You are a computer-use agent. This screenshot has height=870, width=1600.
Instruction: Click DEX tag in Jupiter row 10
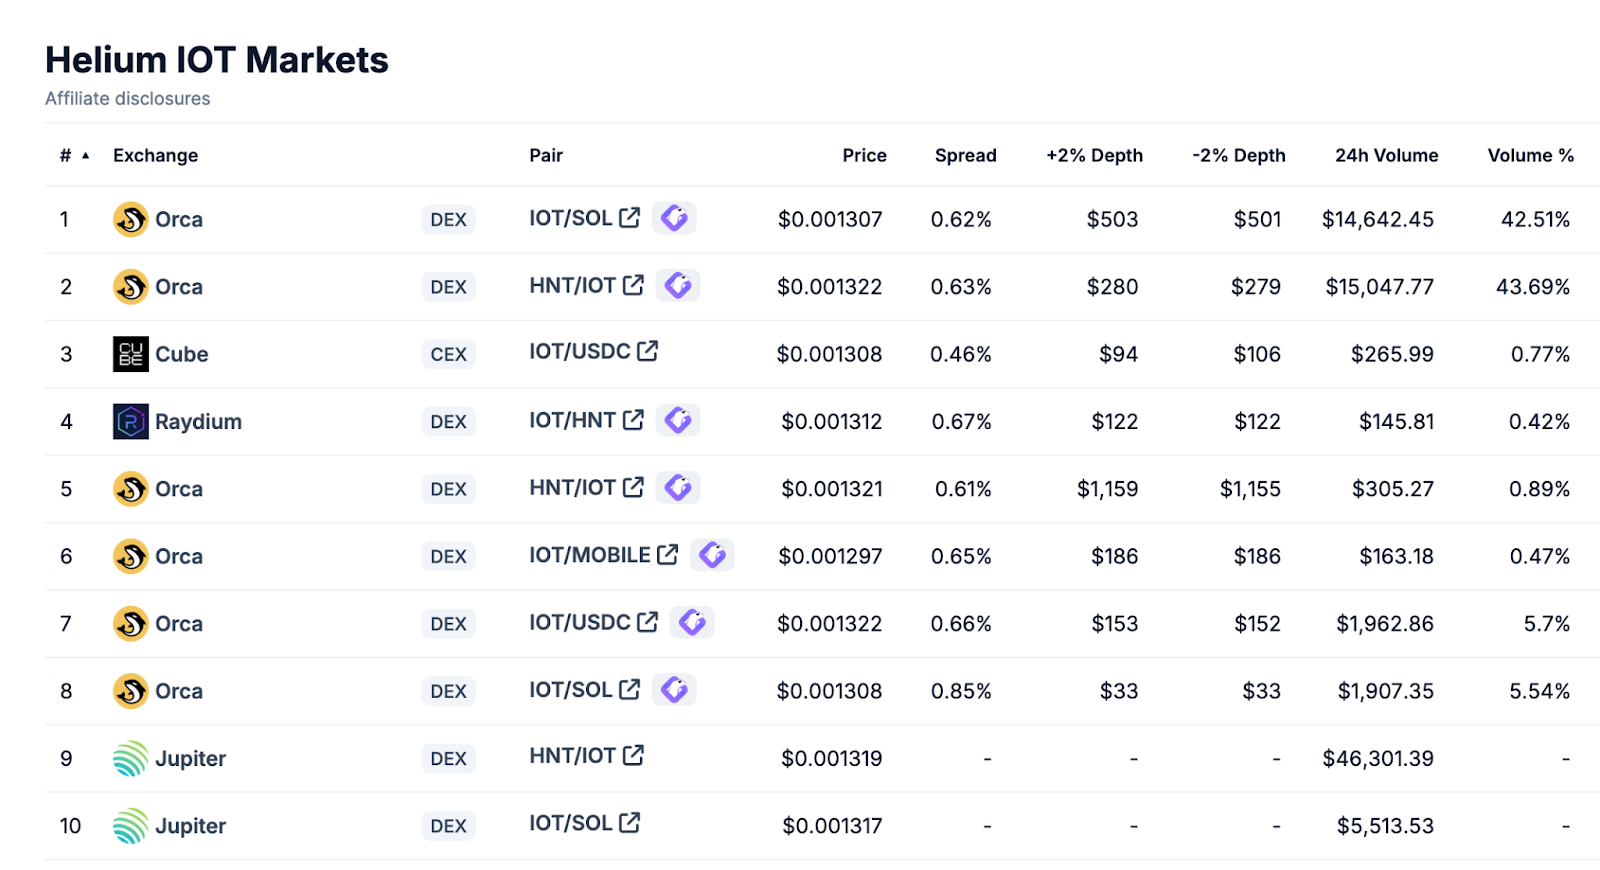tap(448, 826)
